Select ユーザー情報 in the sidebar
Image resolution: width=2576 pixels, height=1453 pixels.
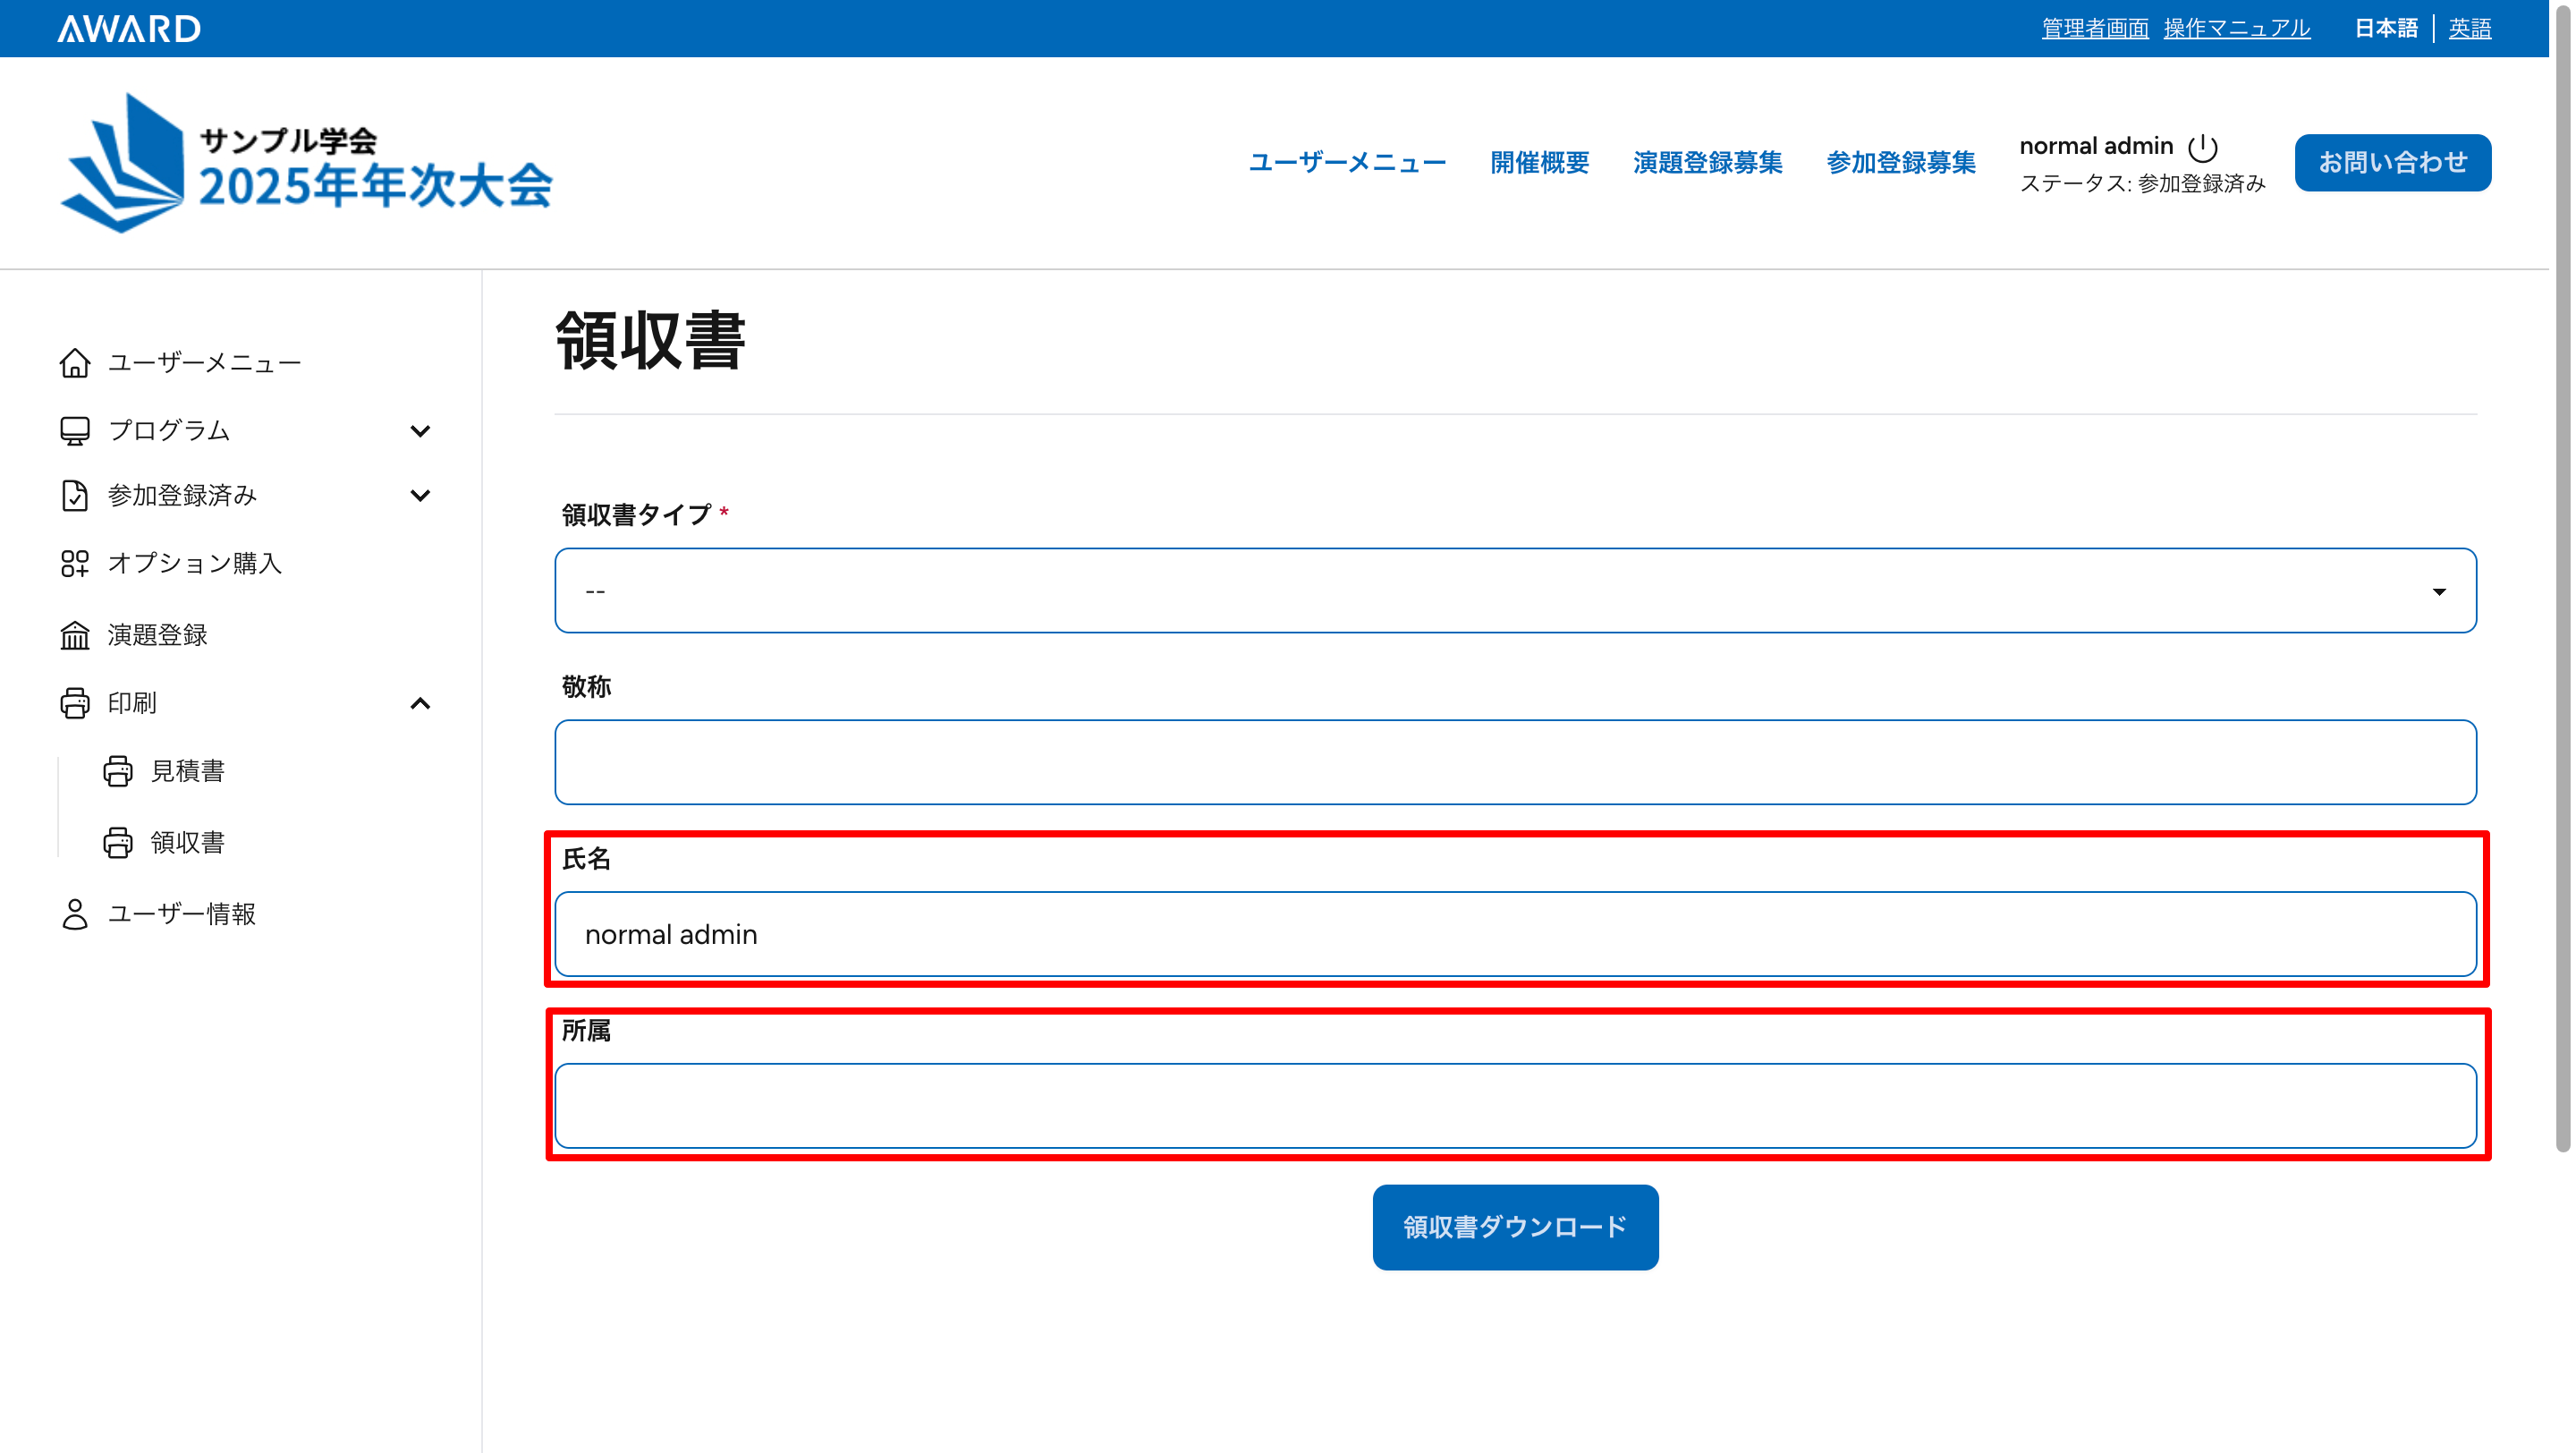click(x=182, y=914)
